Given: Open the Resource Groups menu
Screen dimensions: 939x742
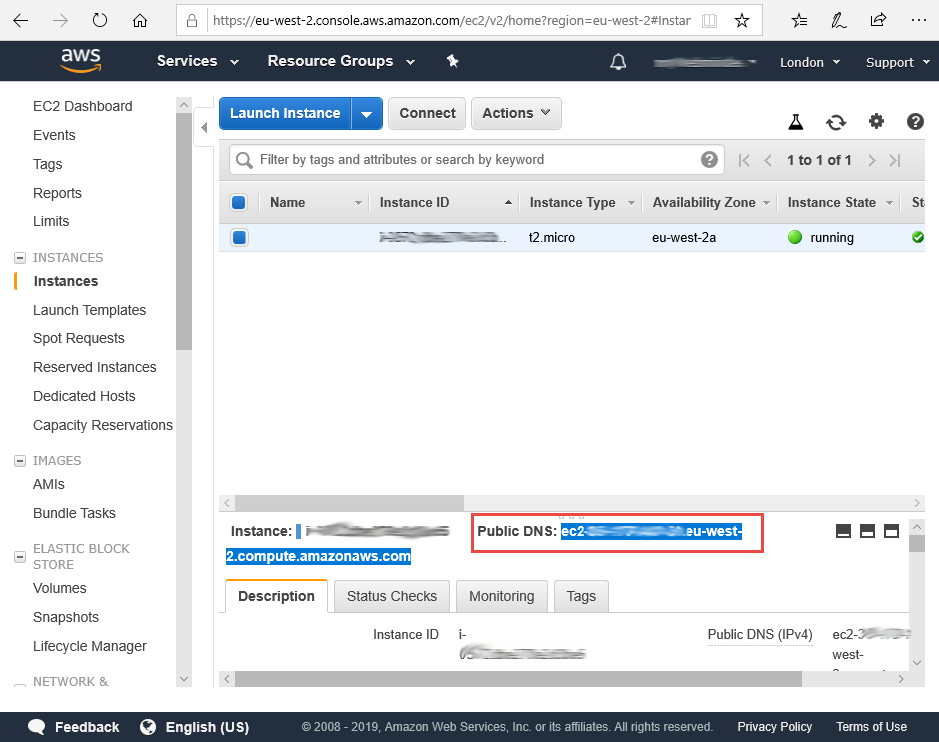Looking at the screenshot, I should (x=341, y=61).
